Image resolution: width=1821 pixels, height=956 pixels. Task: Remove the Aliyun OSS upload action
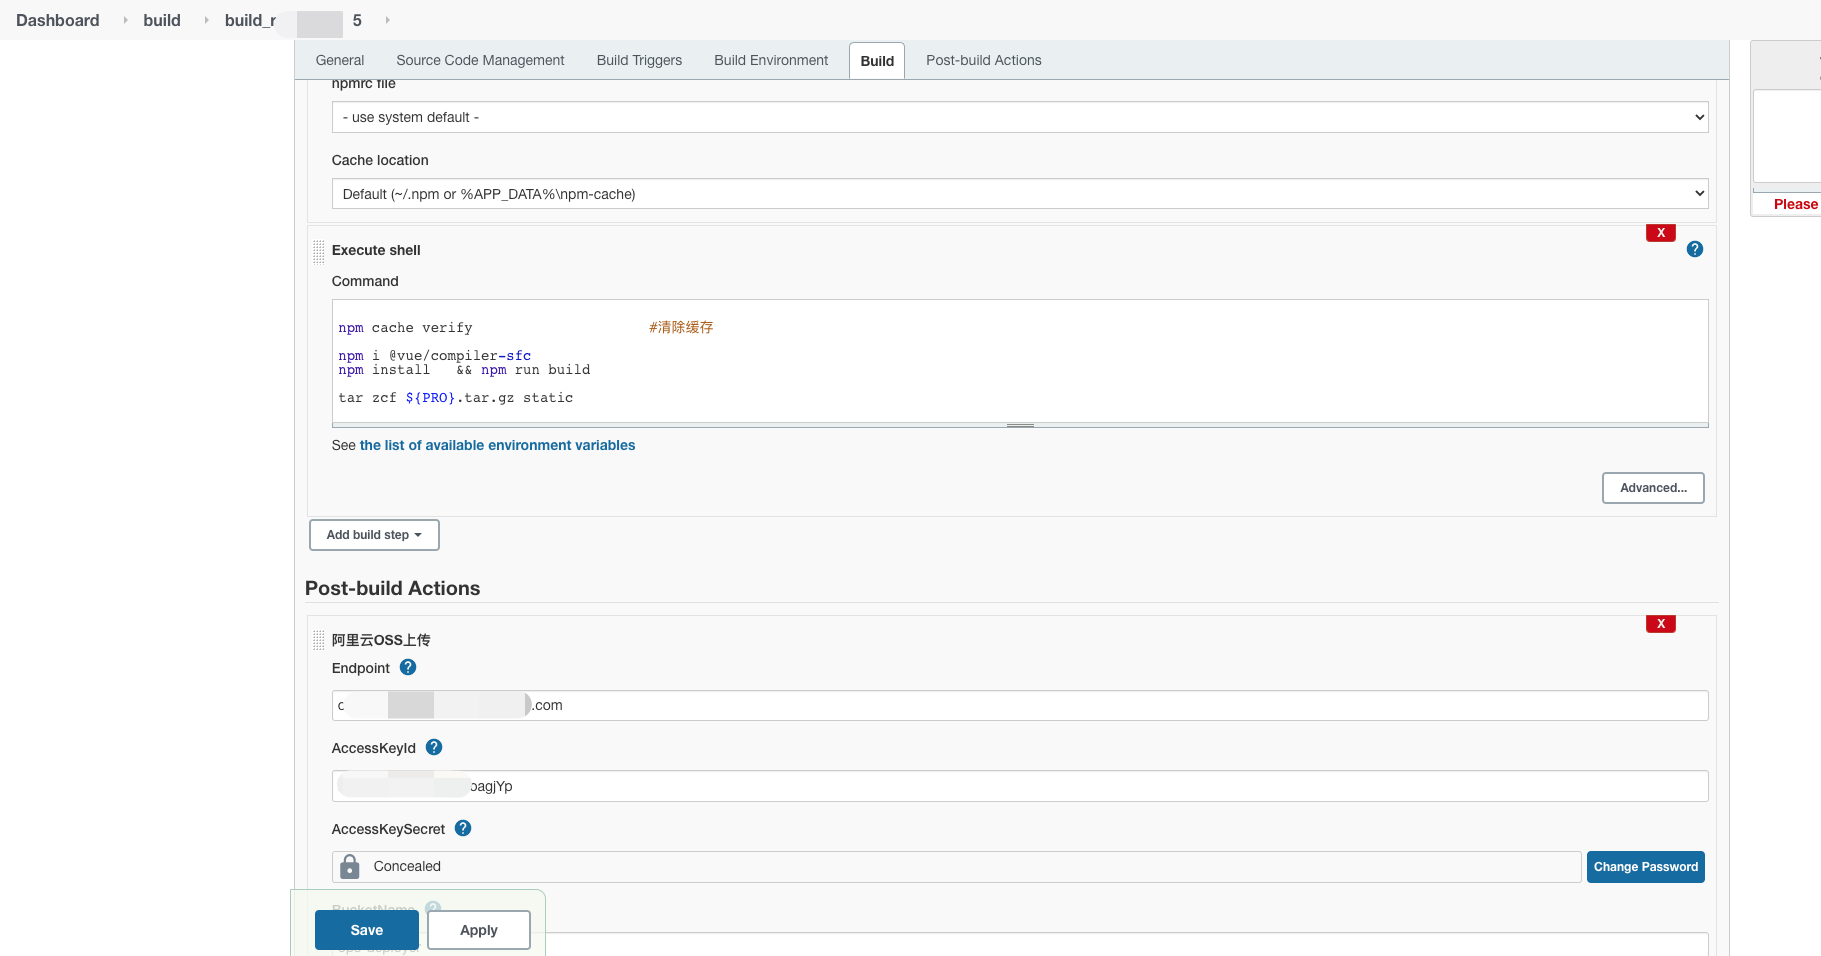coord(1660,624)
